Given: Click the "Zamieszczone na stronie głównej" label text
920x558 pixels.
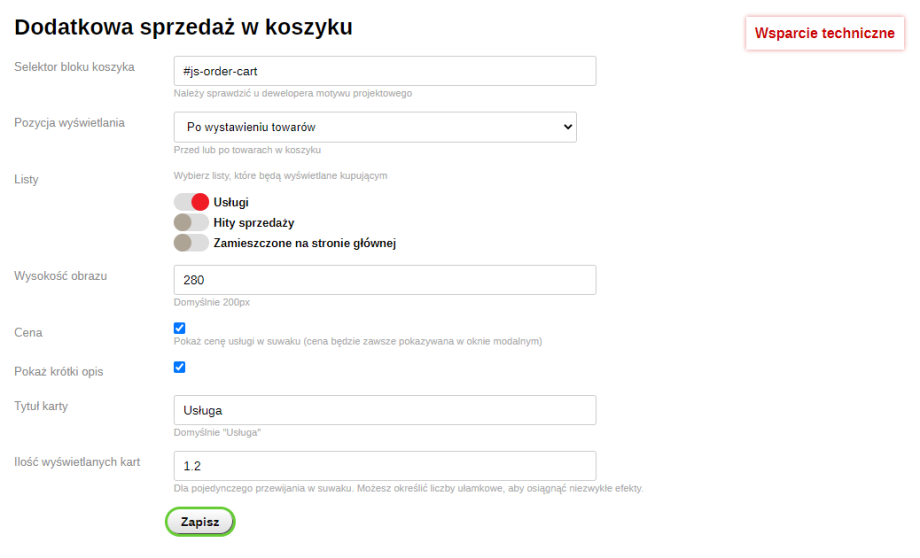Looking at the screenshot, I should pyautogui.click(x=305, y=243).
